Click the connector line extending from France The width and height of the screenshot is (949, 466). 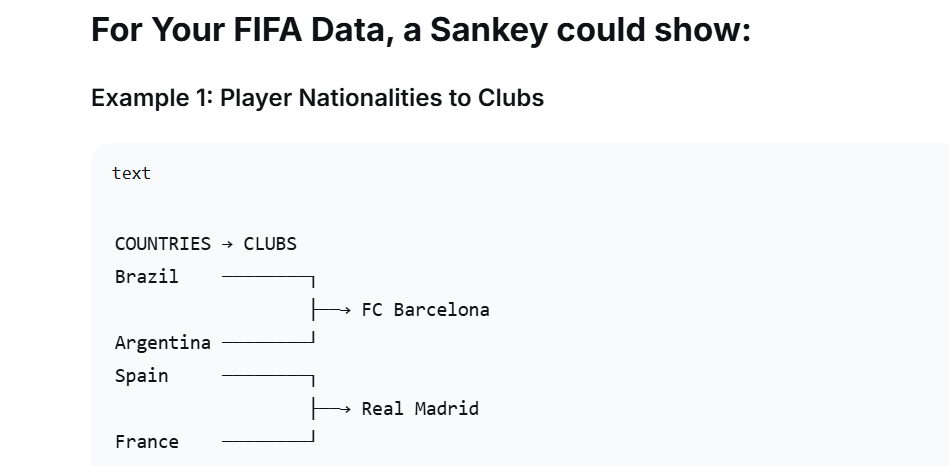point(266,442)
